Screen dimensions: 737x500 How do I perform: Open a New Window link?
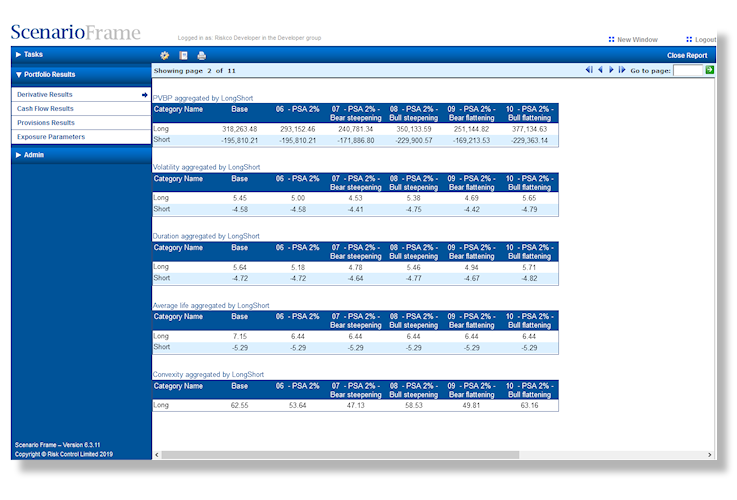(x=637, y=39)
